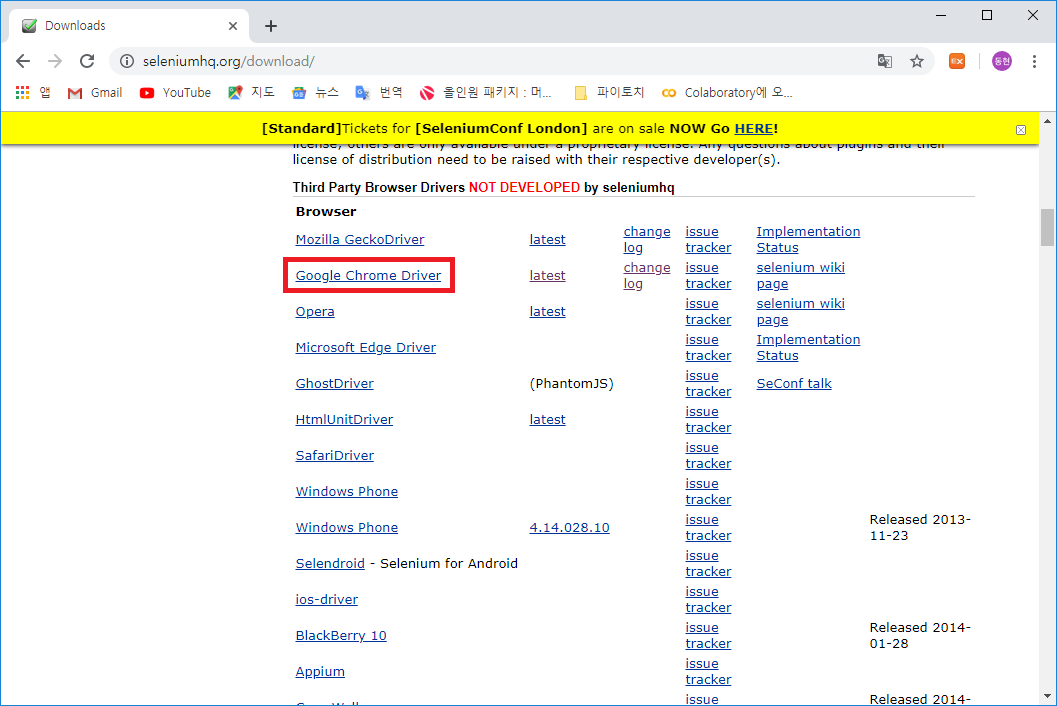
Task: Open the Opera driver link
Action: pyautogui.click(x=315, y=312)
